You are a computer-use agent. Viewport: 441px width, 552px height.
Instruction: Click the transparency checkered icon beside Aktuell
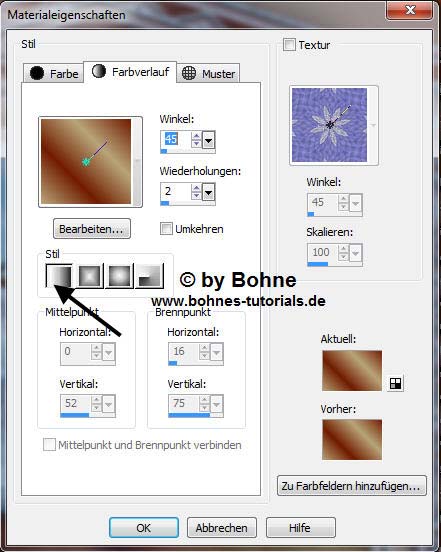[395, 383]
